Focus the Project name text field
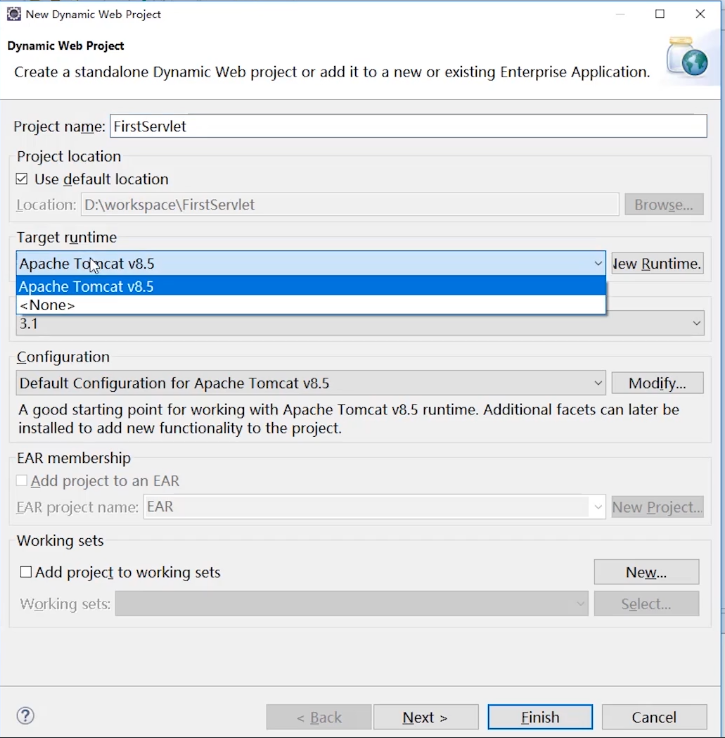725x738 pixels. (x=409, y=126)
